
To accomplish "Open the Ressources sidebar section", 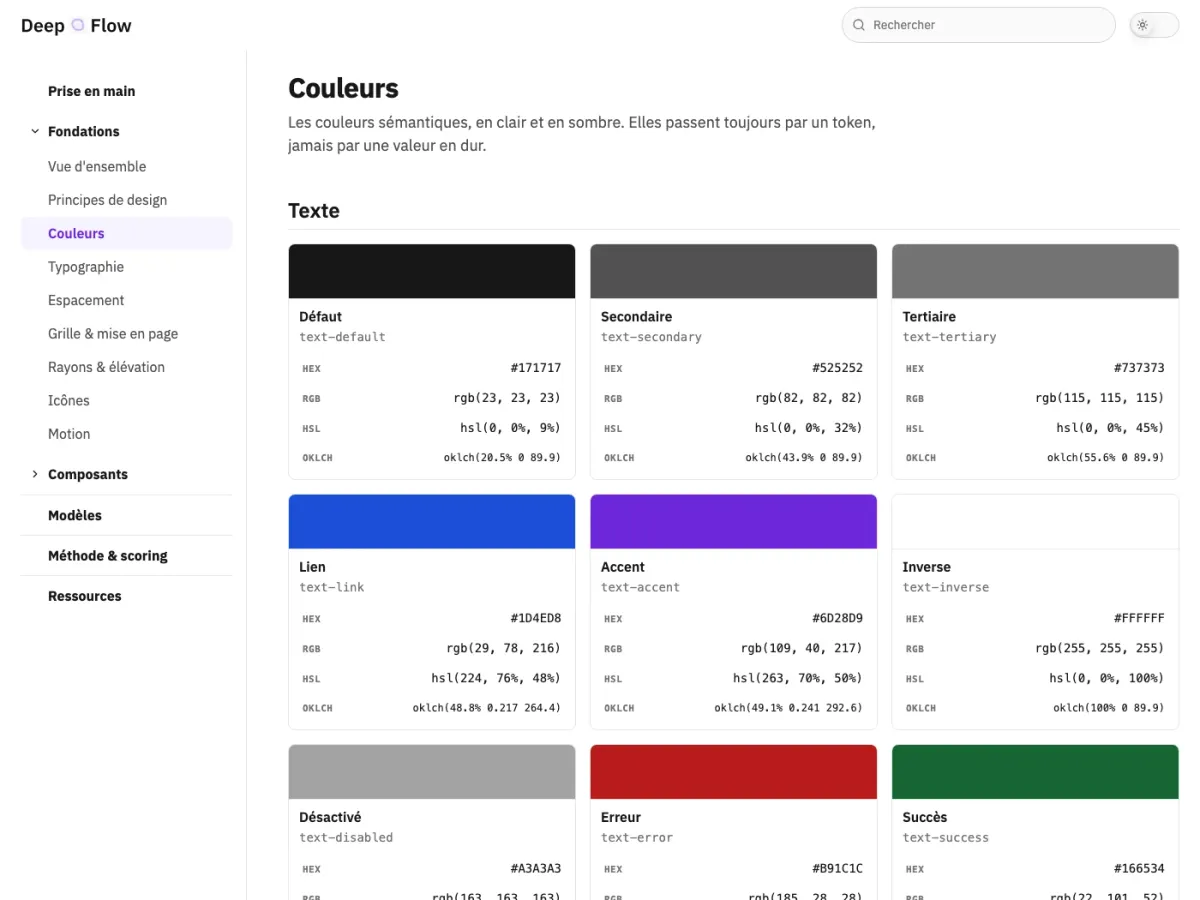I will pyautogui.click(x=85, y=596).
